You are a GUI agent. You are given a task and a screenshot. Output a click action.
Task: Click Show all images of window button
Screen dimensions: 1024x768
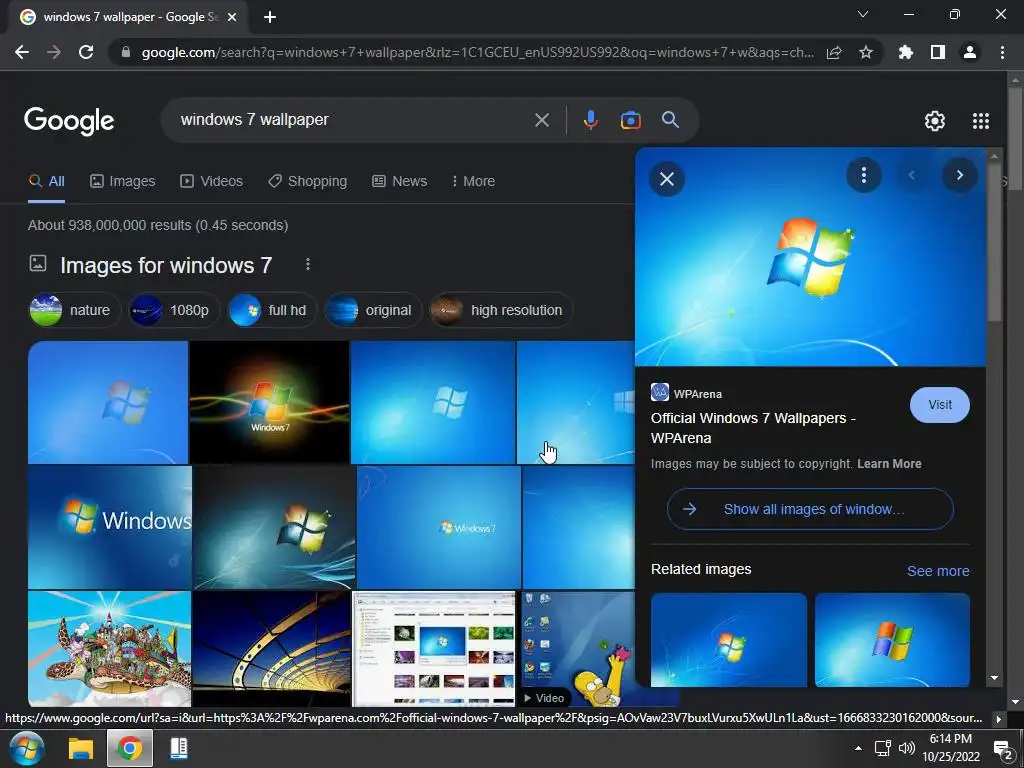coord(810,509)
